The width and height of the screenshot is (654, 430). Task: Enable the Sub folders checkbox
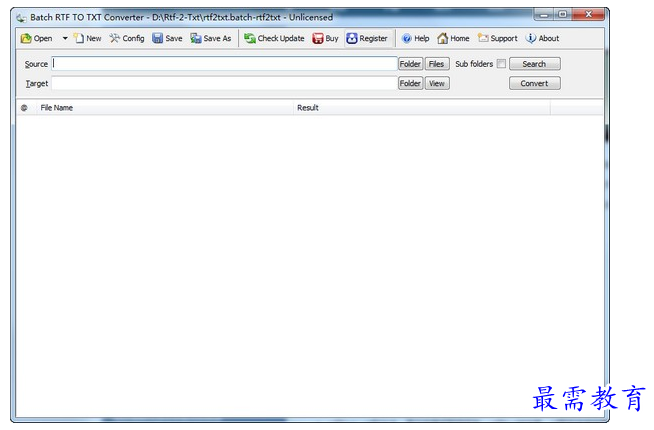pos(501,64)
